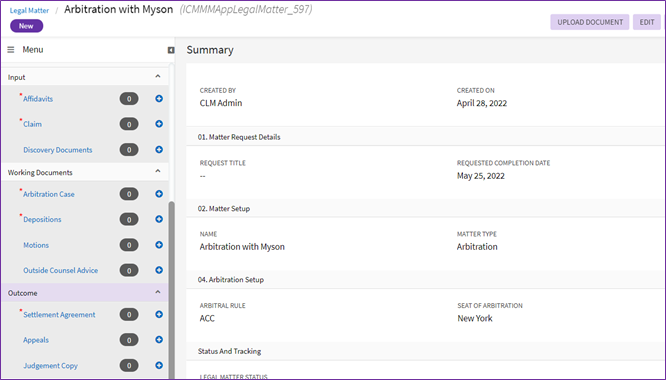Click the Upload Document button
This screenshot has width=666, height=380.
[590, 22]
